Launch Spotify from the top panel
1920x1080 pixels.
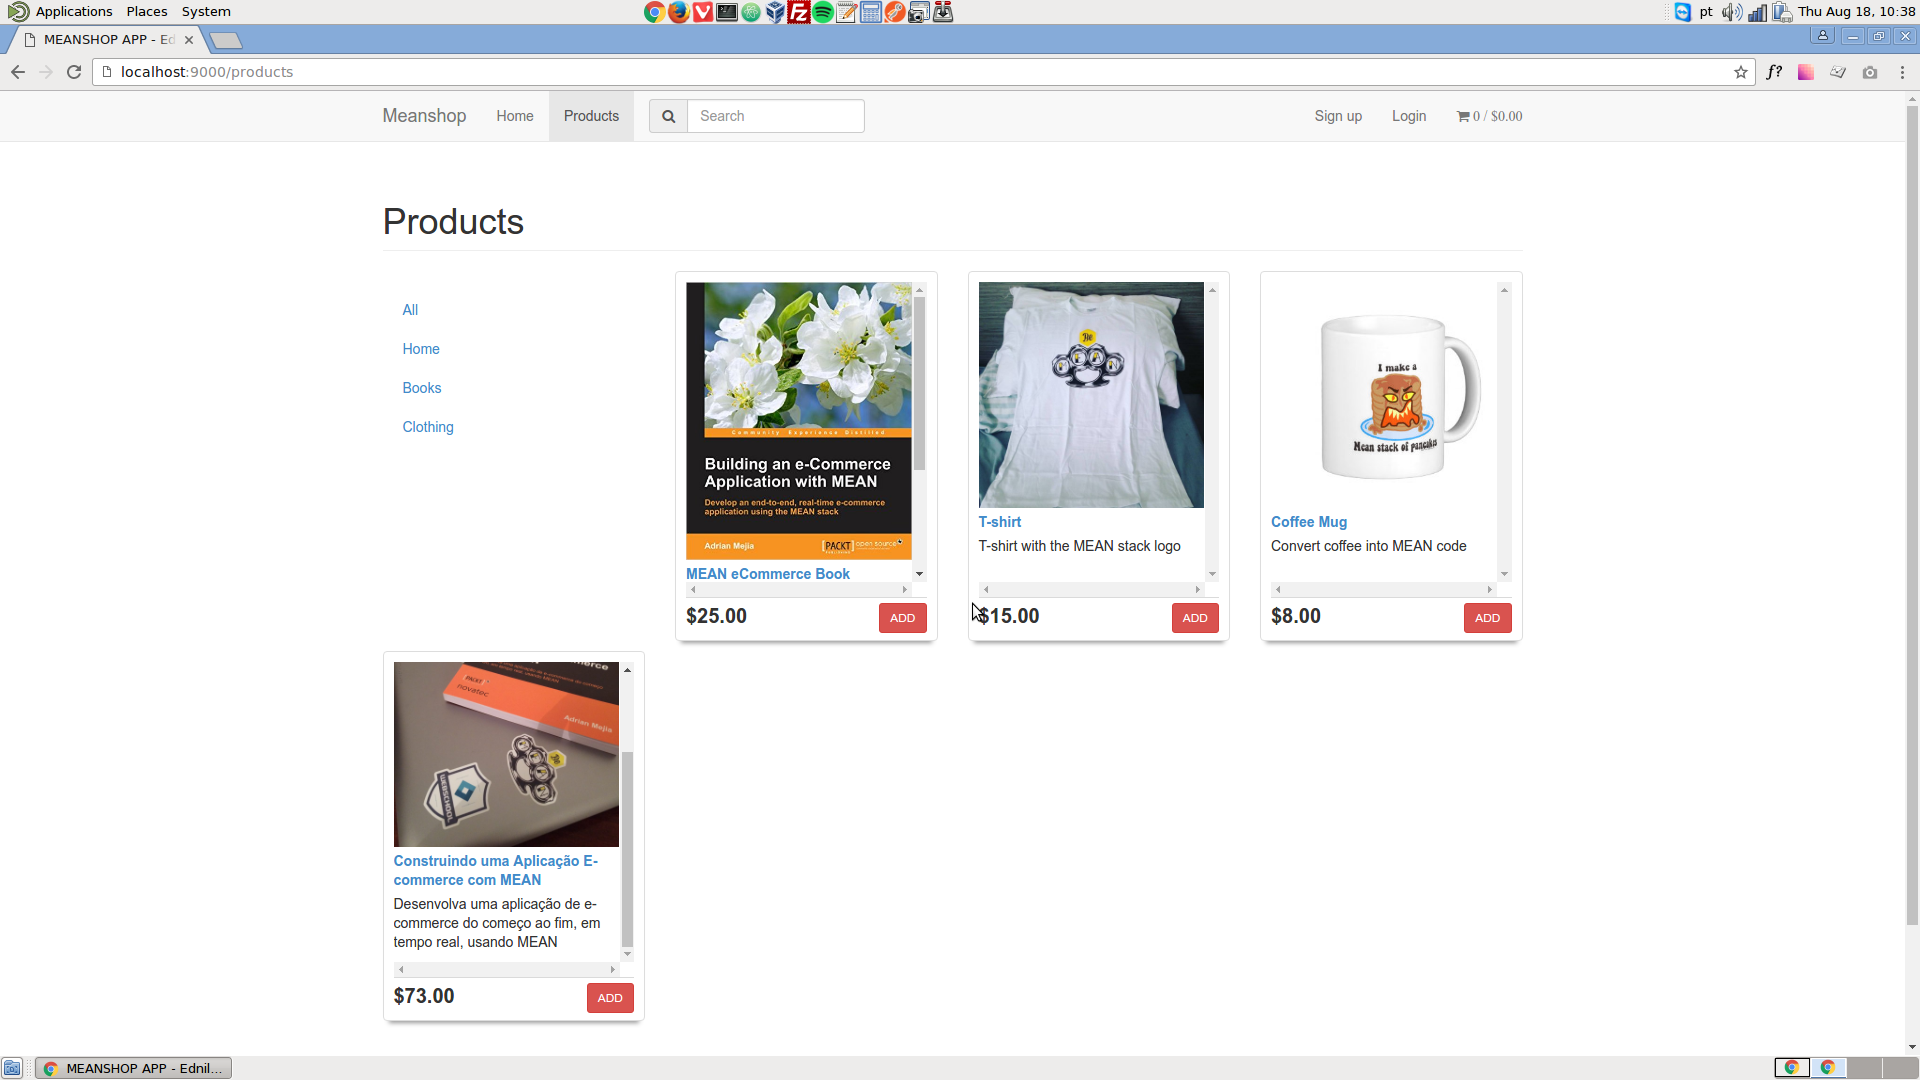tap(823, 12)
